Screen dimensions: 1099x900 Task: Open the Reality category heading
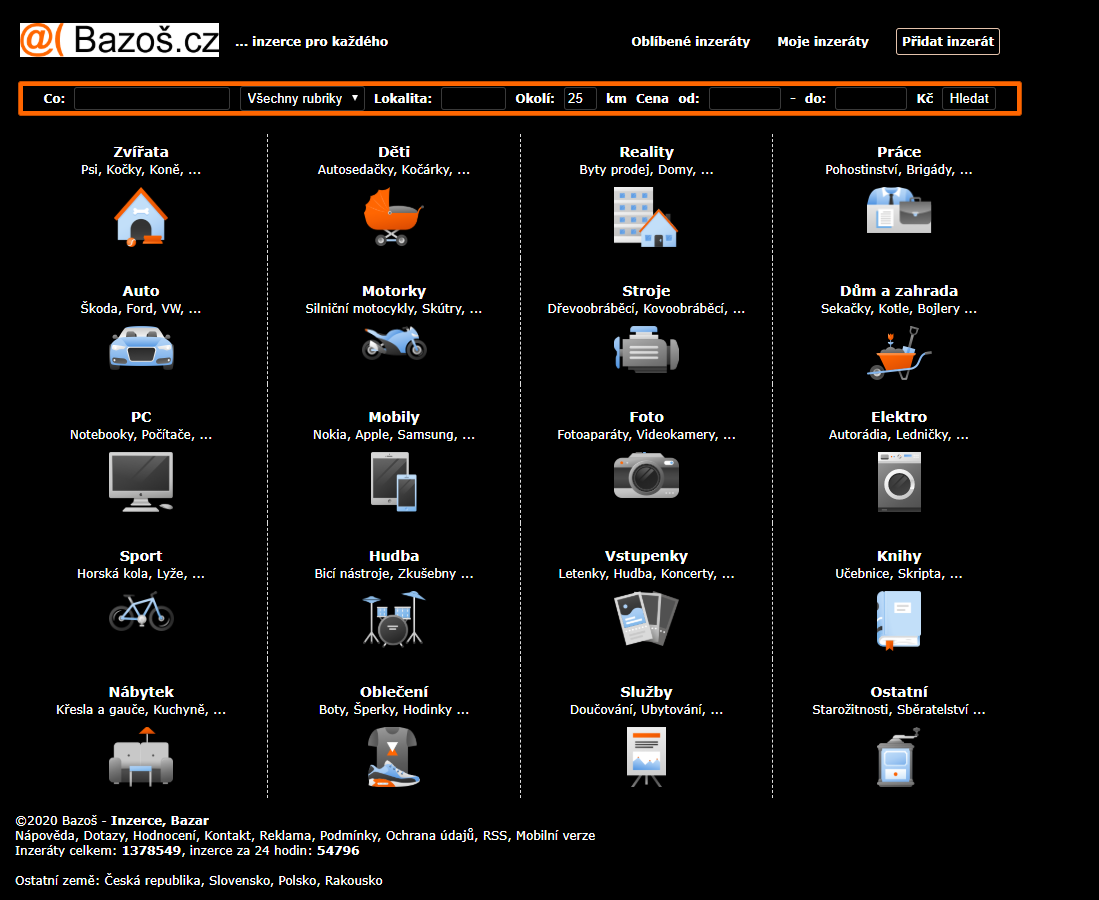(x=646, y=152)
